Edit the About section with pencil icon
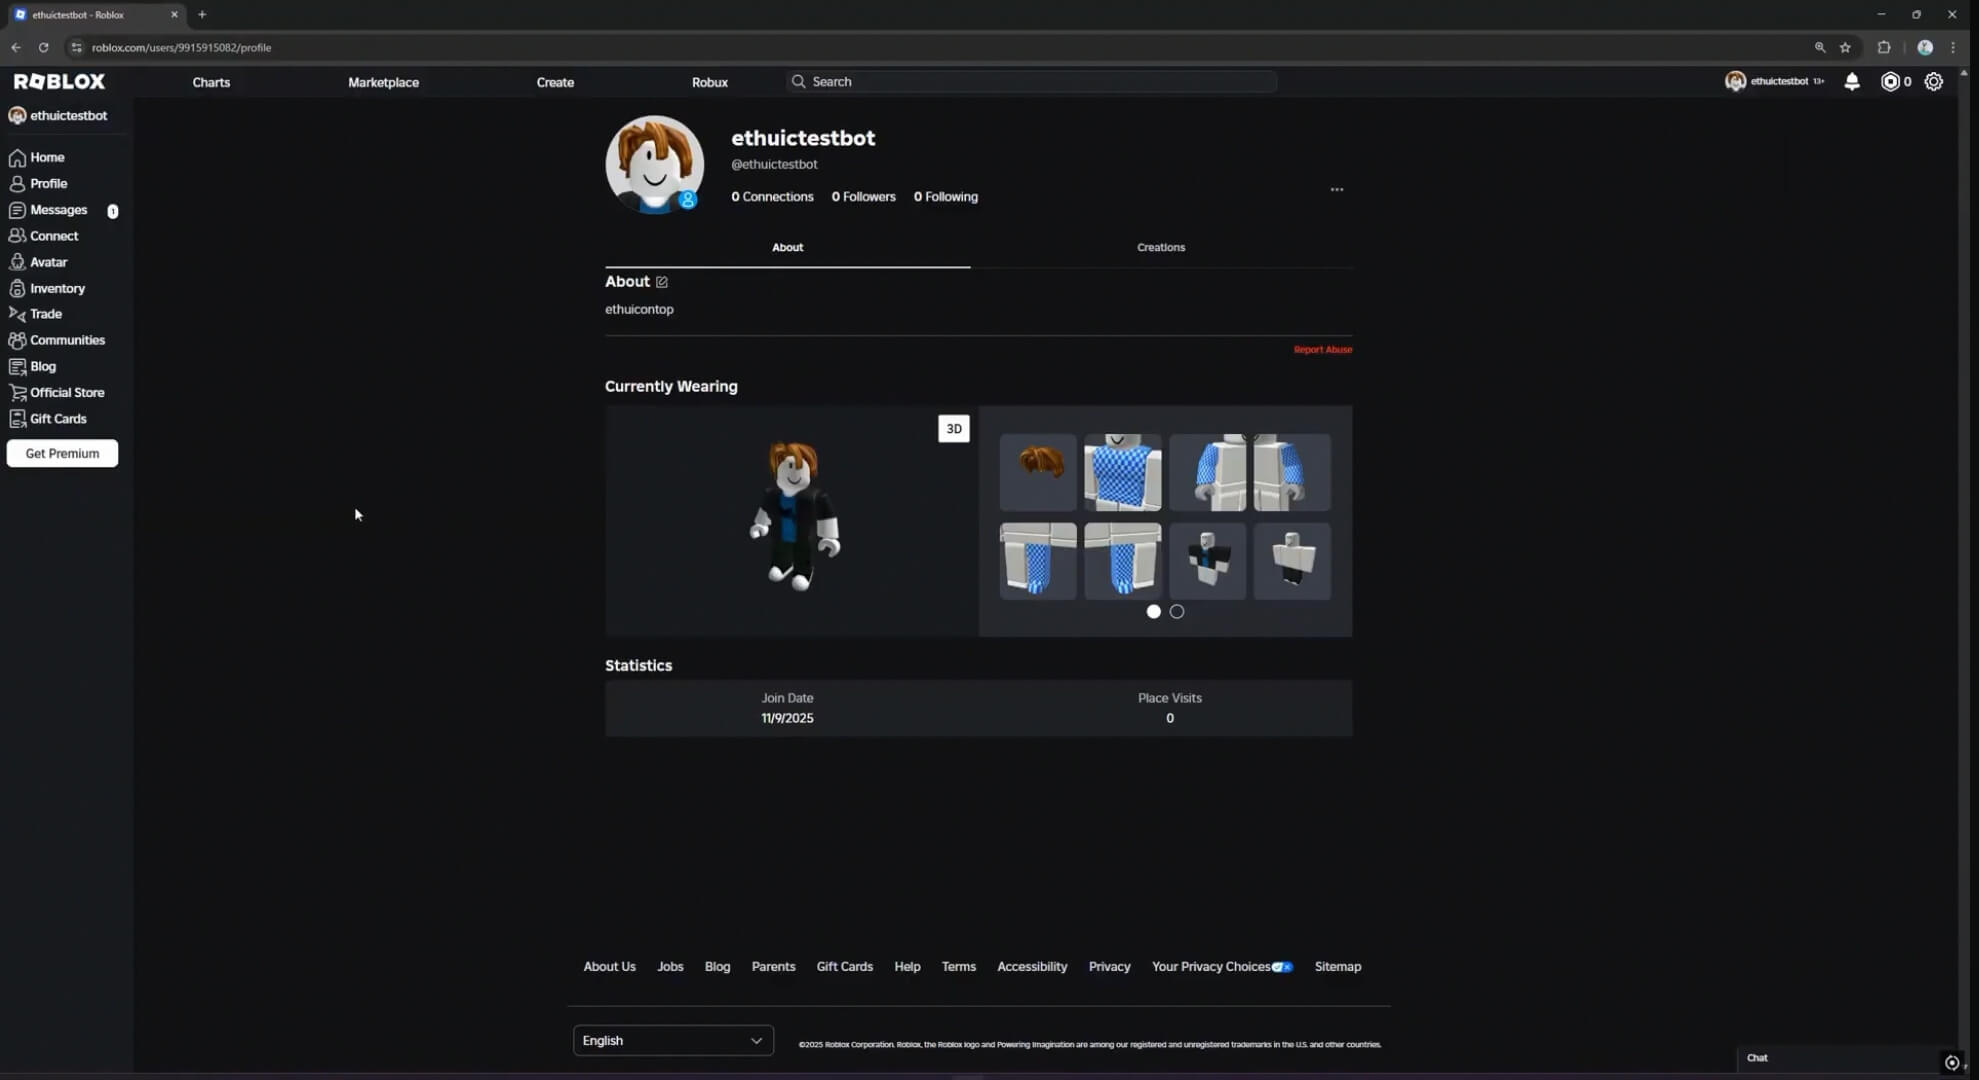The width and height of the screenshot is (1979, 1080). tap(661, 282)
